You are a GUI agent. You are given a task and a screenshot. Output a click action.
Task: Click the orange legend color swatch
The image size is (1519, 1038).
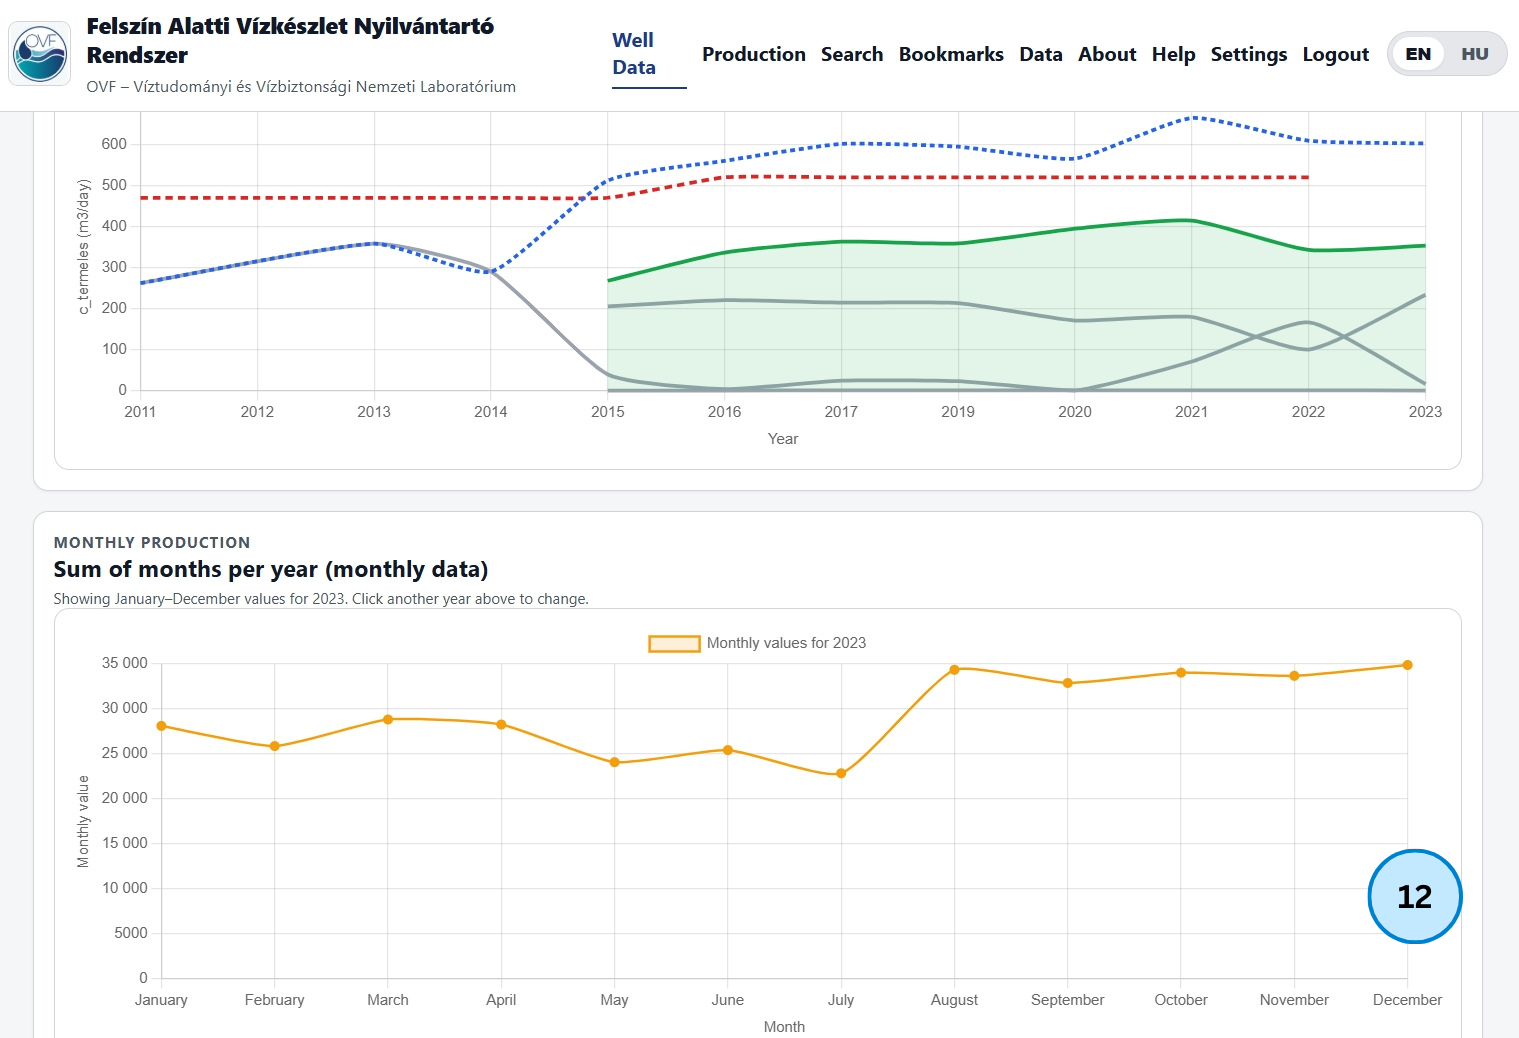[674, 644]
